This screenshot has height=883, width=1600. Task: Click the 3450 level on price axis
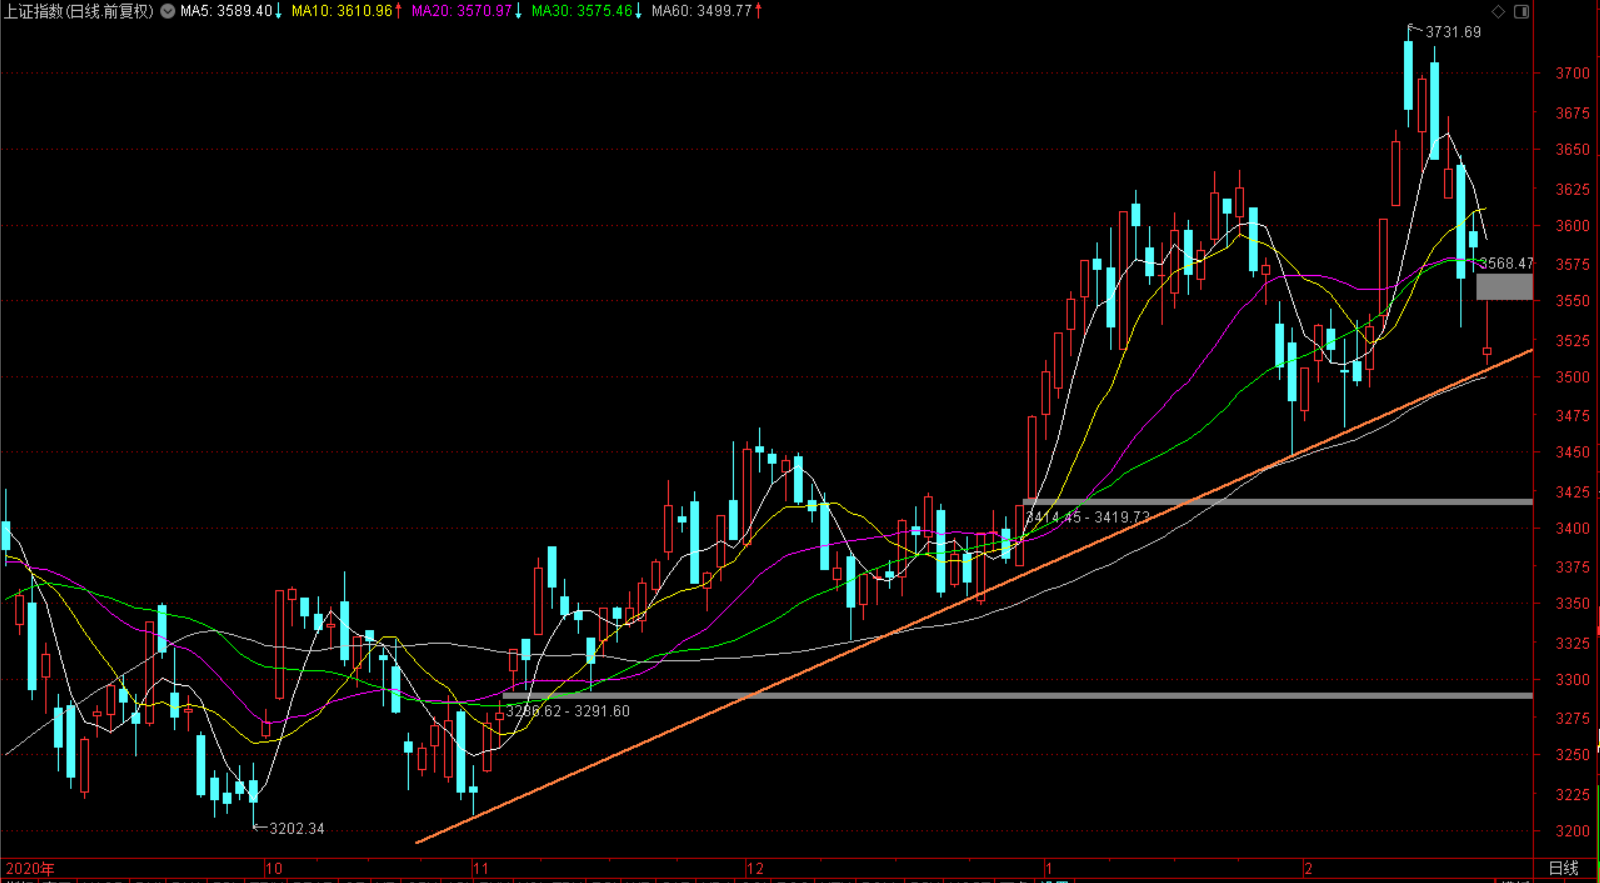(1572, 452)
